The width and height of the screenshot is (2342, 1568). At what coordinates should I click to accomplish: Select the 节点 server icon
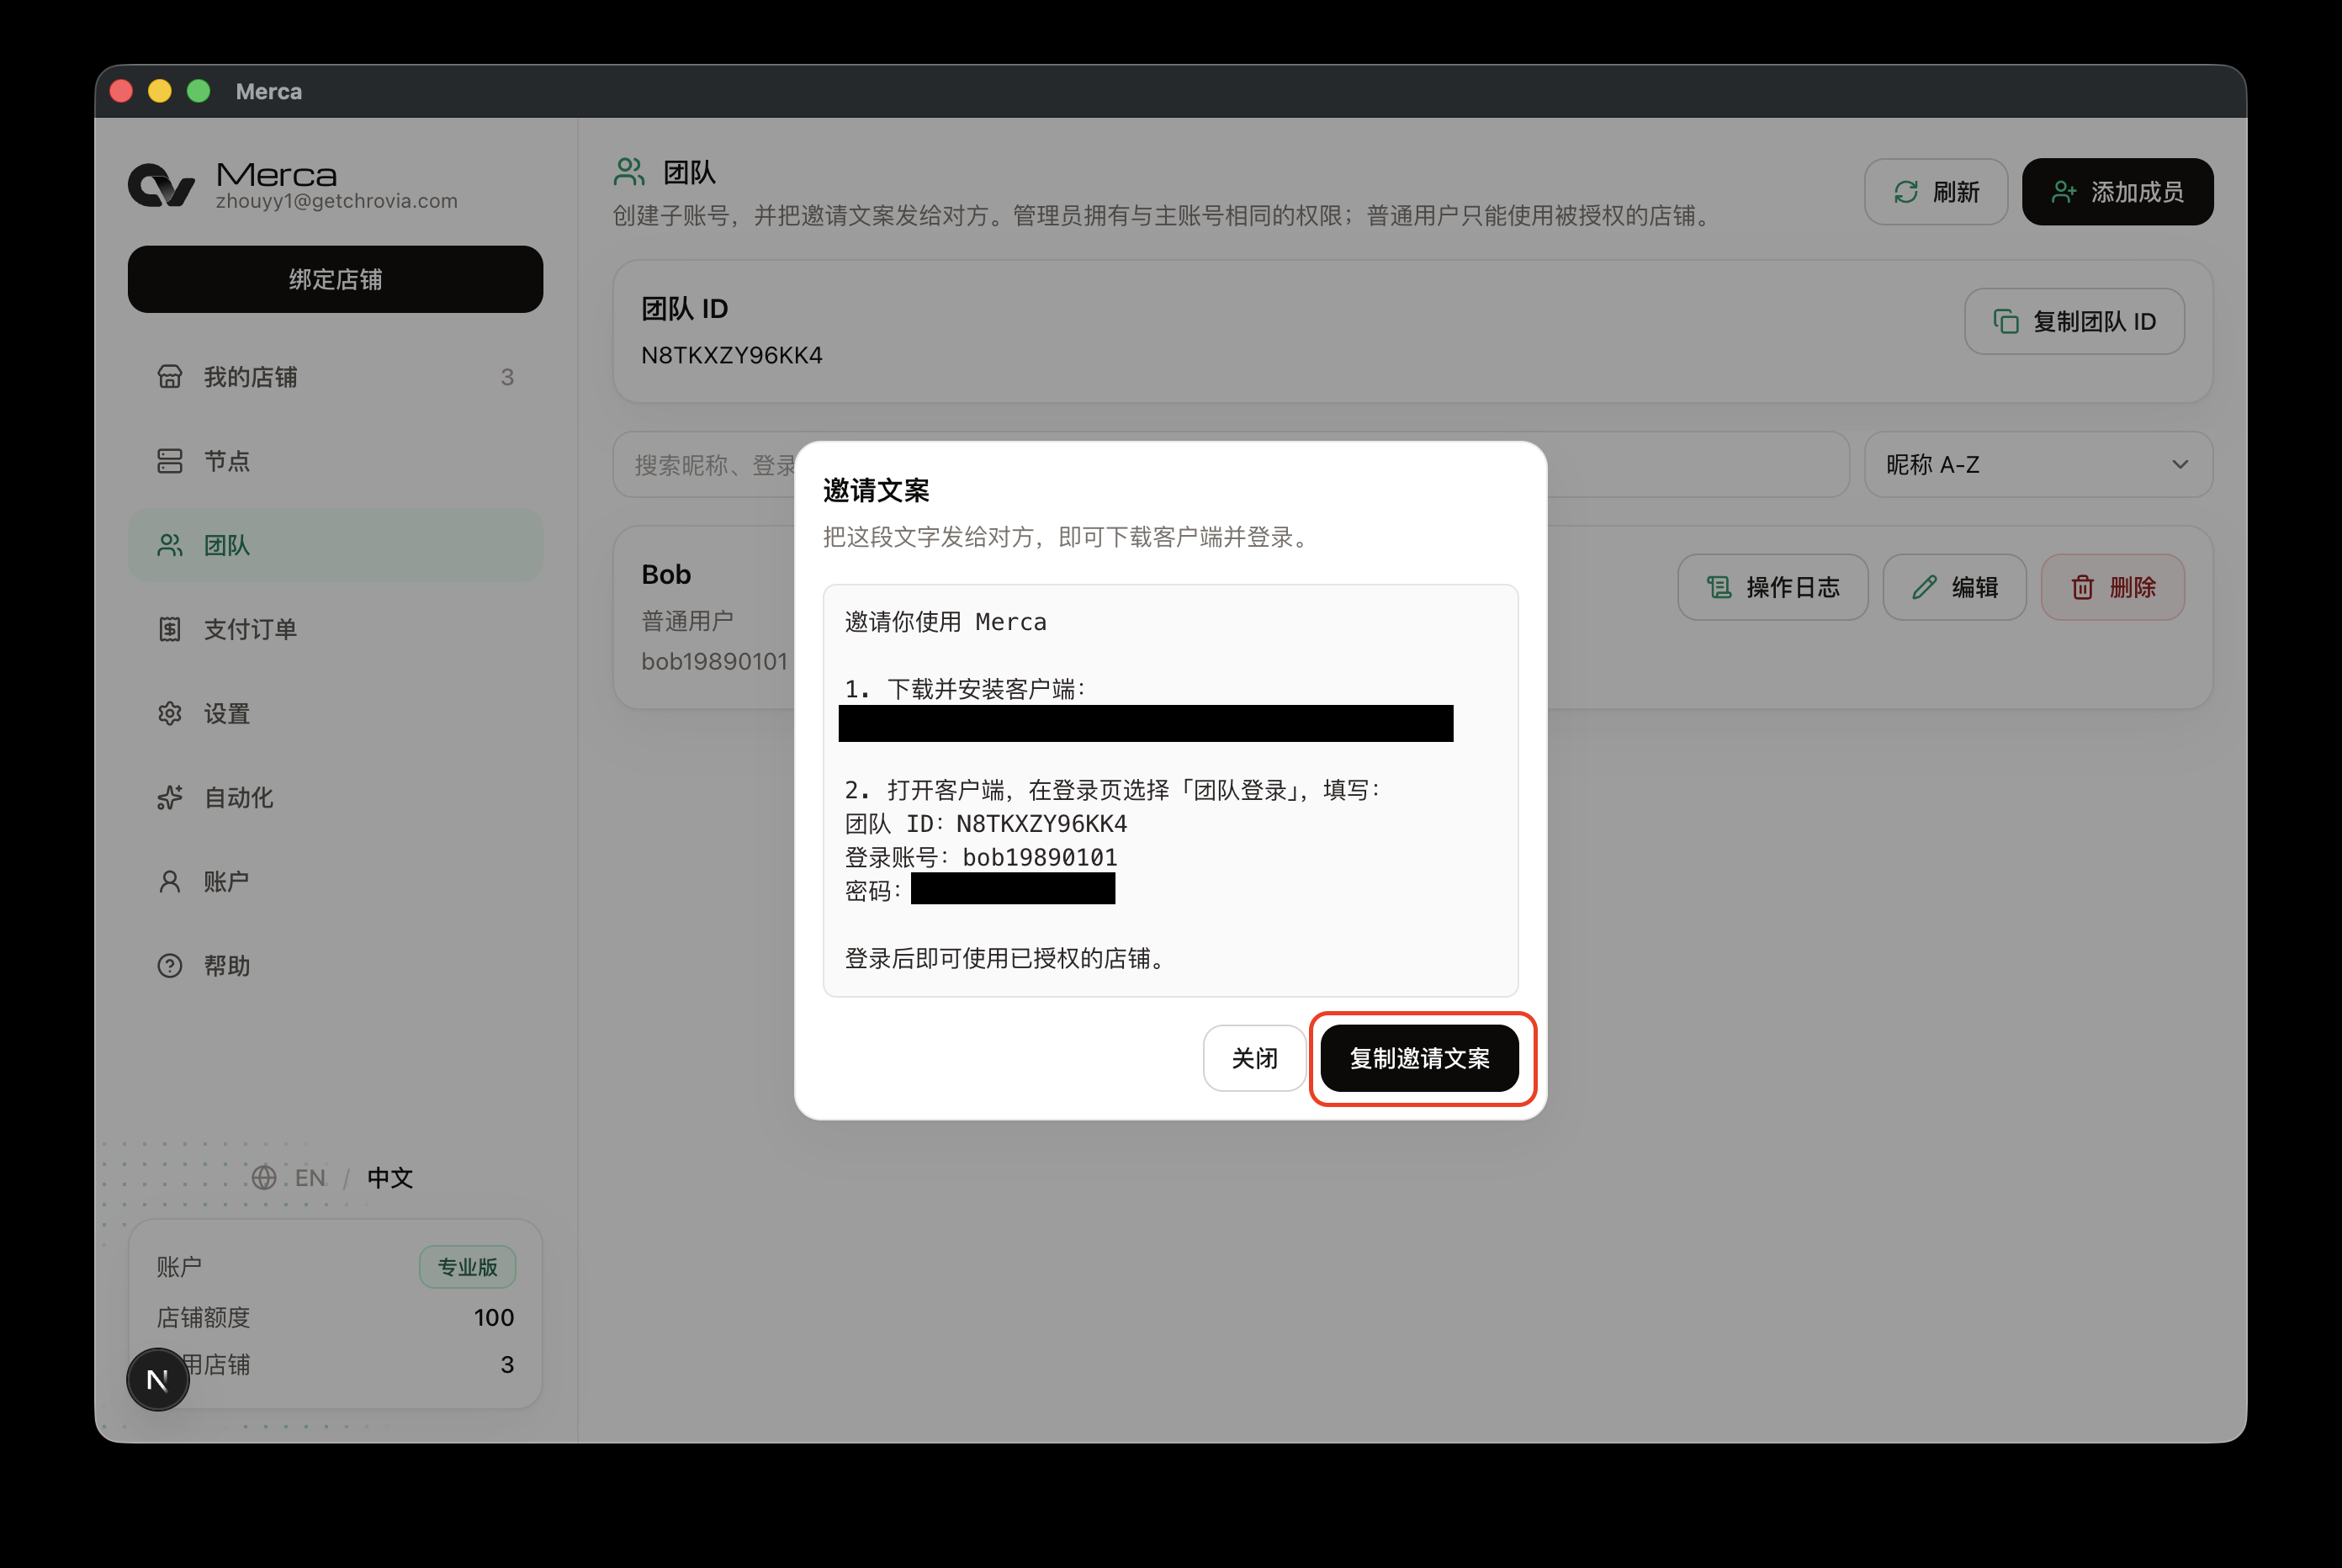click(x=170, y=461)
